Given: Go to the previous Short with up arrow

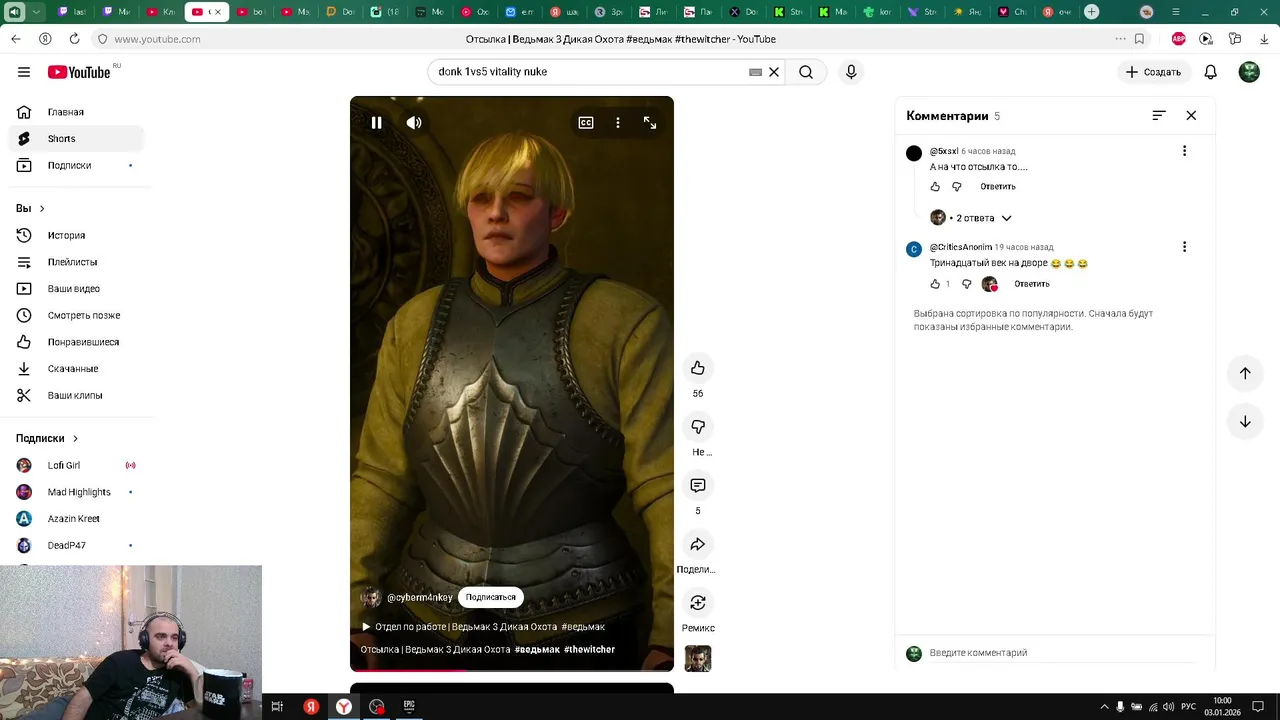Looking at the screenshot, I should coord(1245,373).
